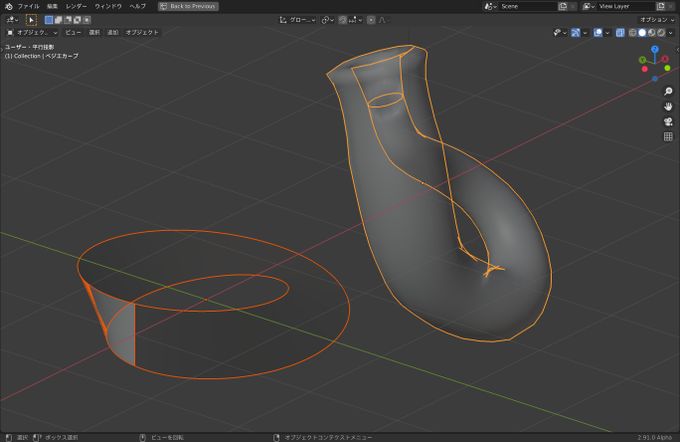Open the gizmo settings dropdown arrow
Image resolution: width=680 pixels, height=442 pixels.
(585, 33)
